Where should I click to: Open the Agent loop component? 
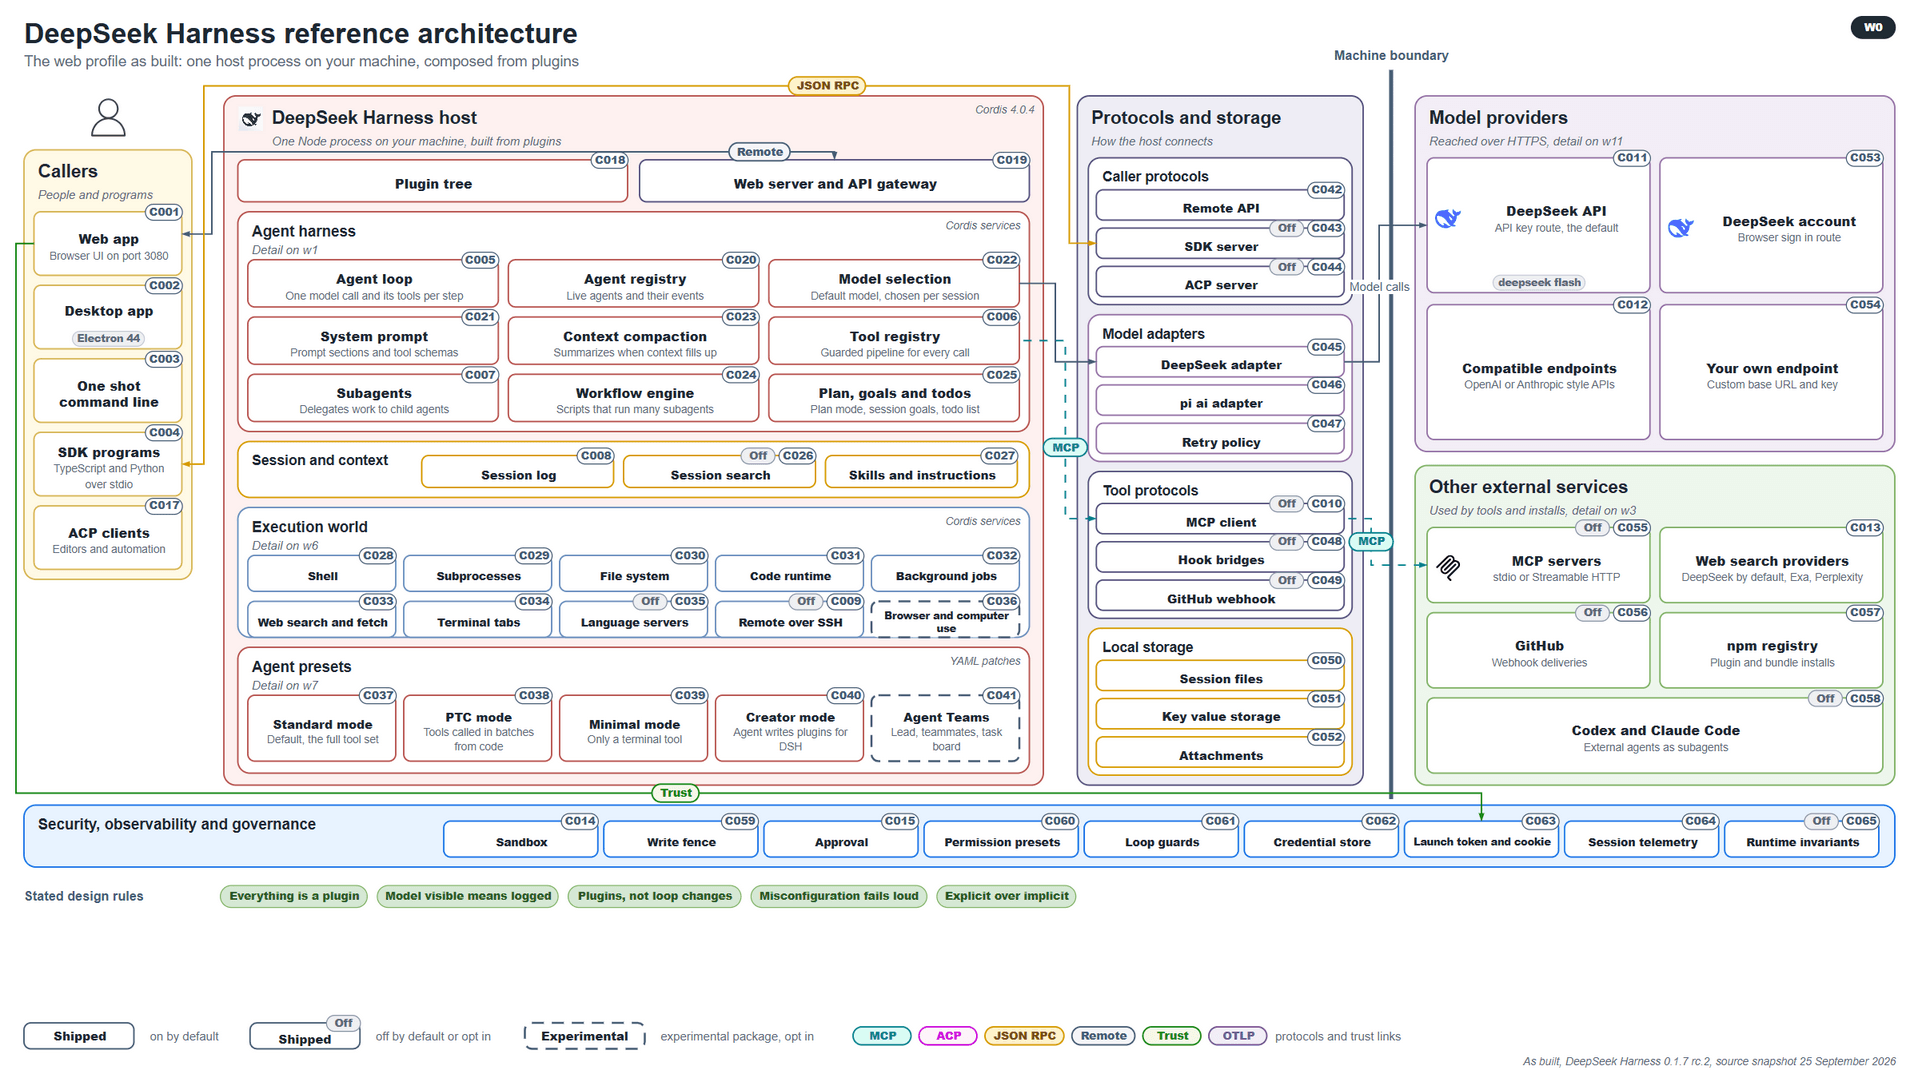[x=373, y=285]
